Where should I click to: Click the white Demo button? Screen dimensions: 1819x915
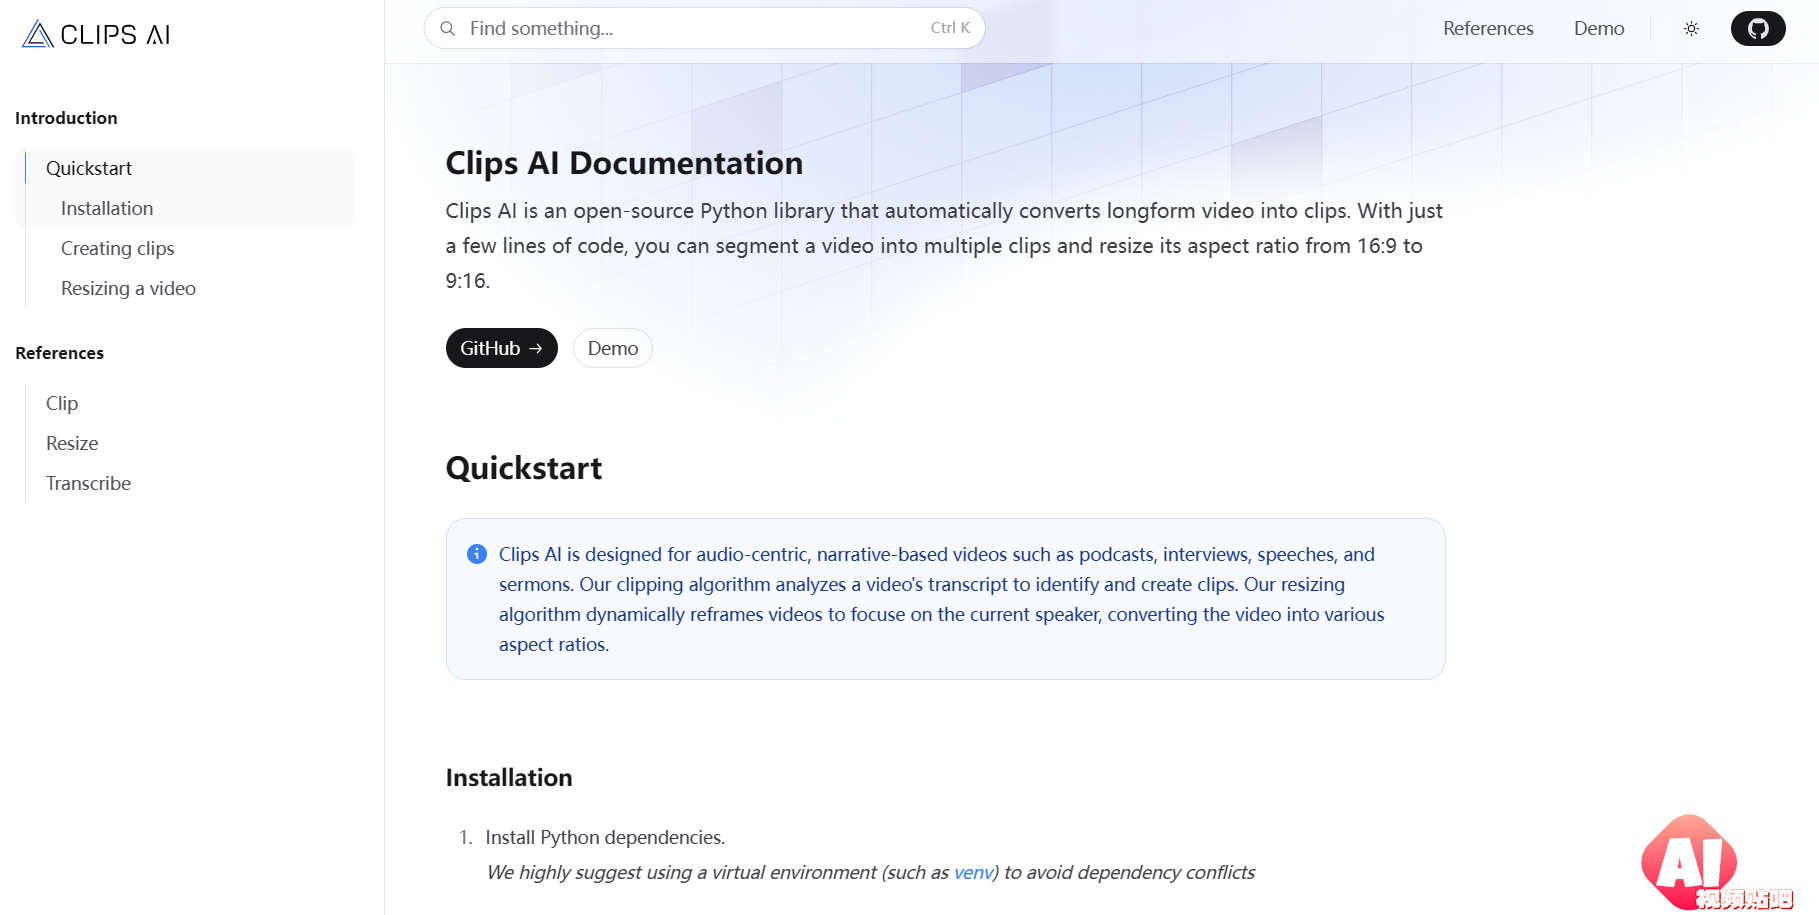point(613,348)
